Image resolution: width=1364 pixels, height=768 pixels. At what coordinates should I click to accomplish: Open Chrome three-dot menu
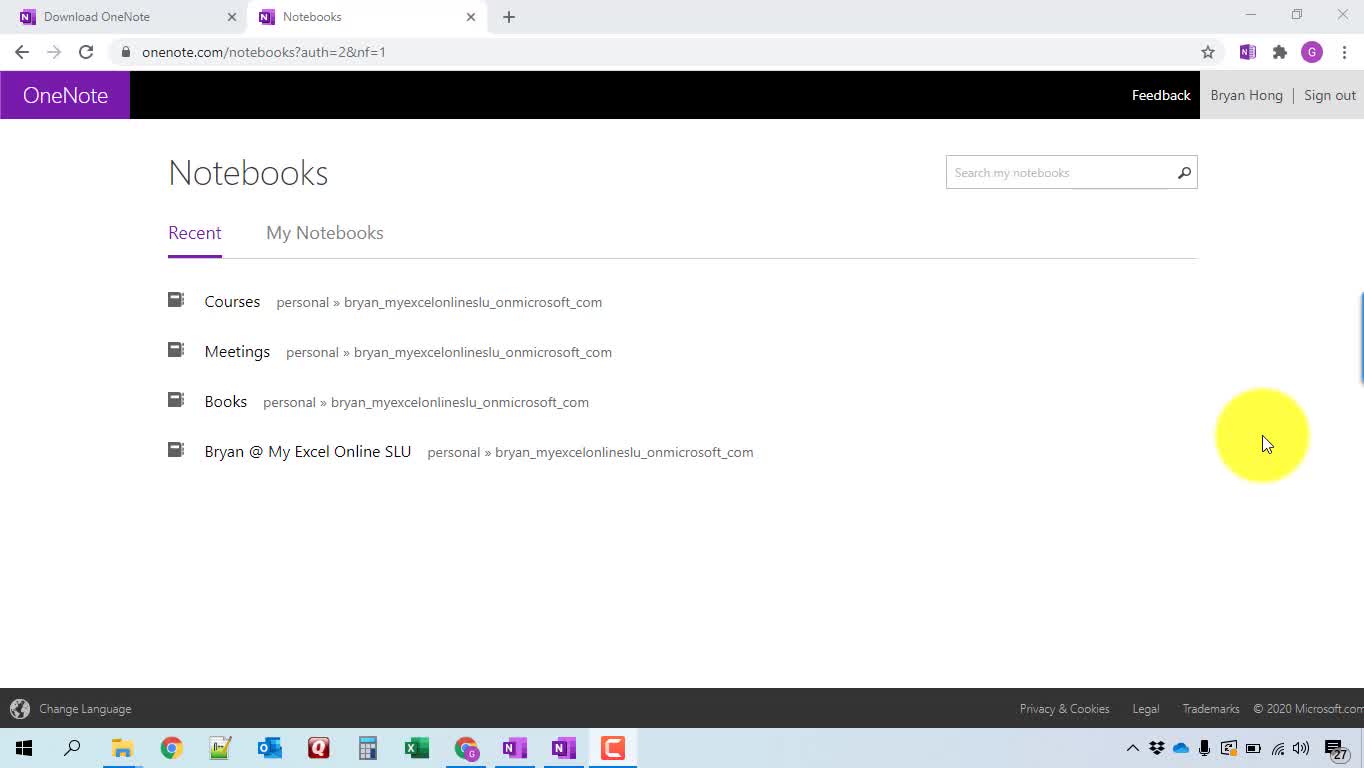coord(1344,52)
